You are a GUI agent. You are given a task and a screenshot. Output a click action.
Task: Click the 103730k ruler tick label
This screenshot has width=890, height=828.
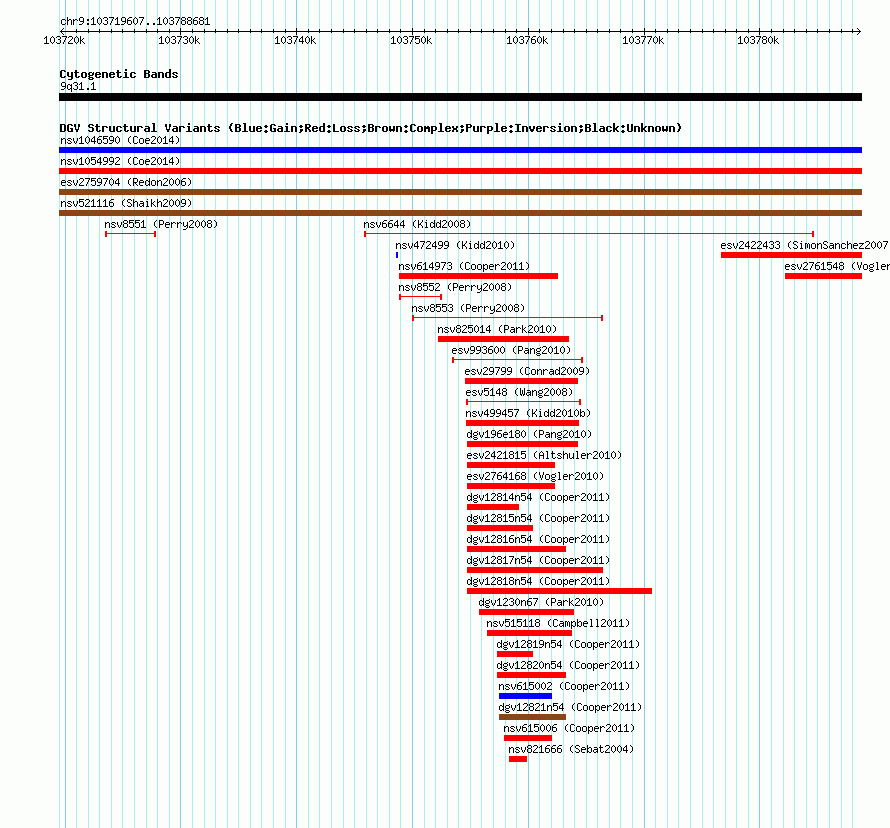click(x=179, y=40)
